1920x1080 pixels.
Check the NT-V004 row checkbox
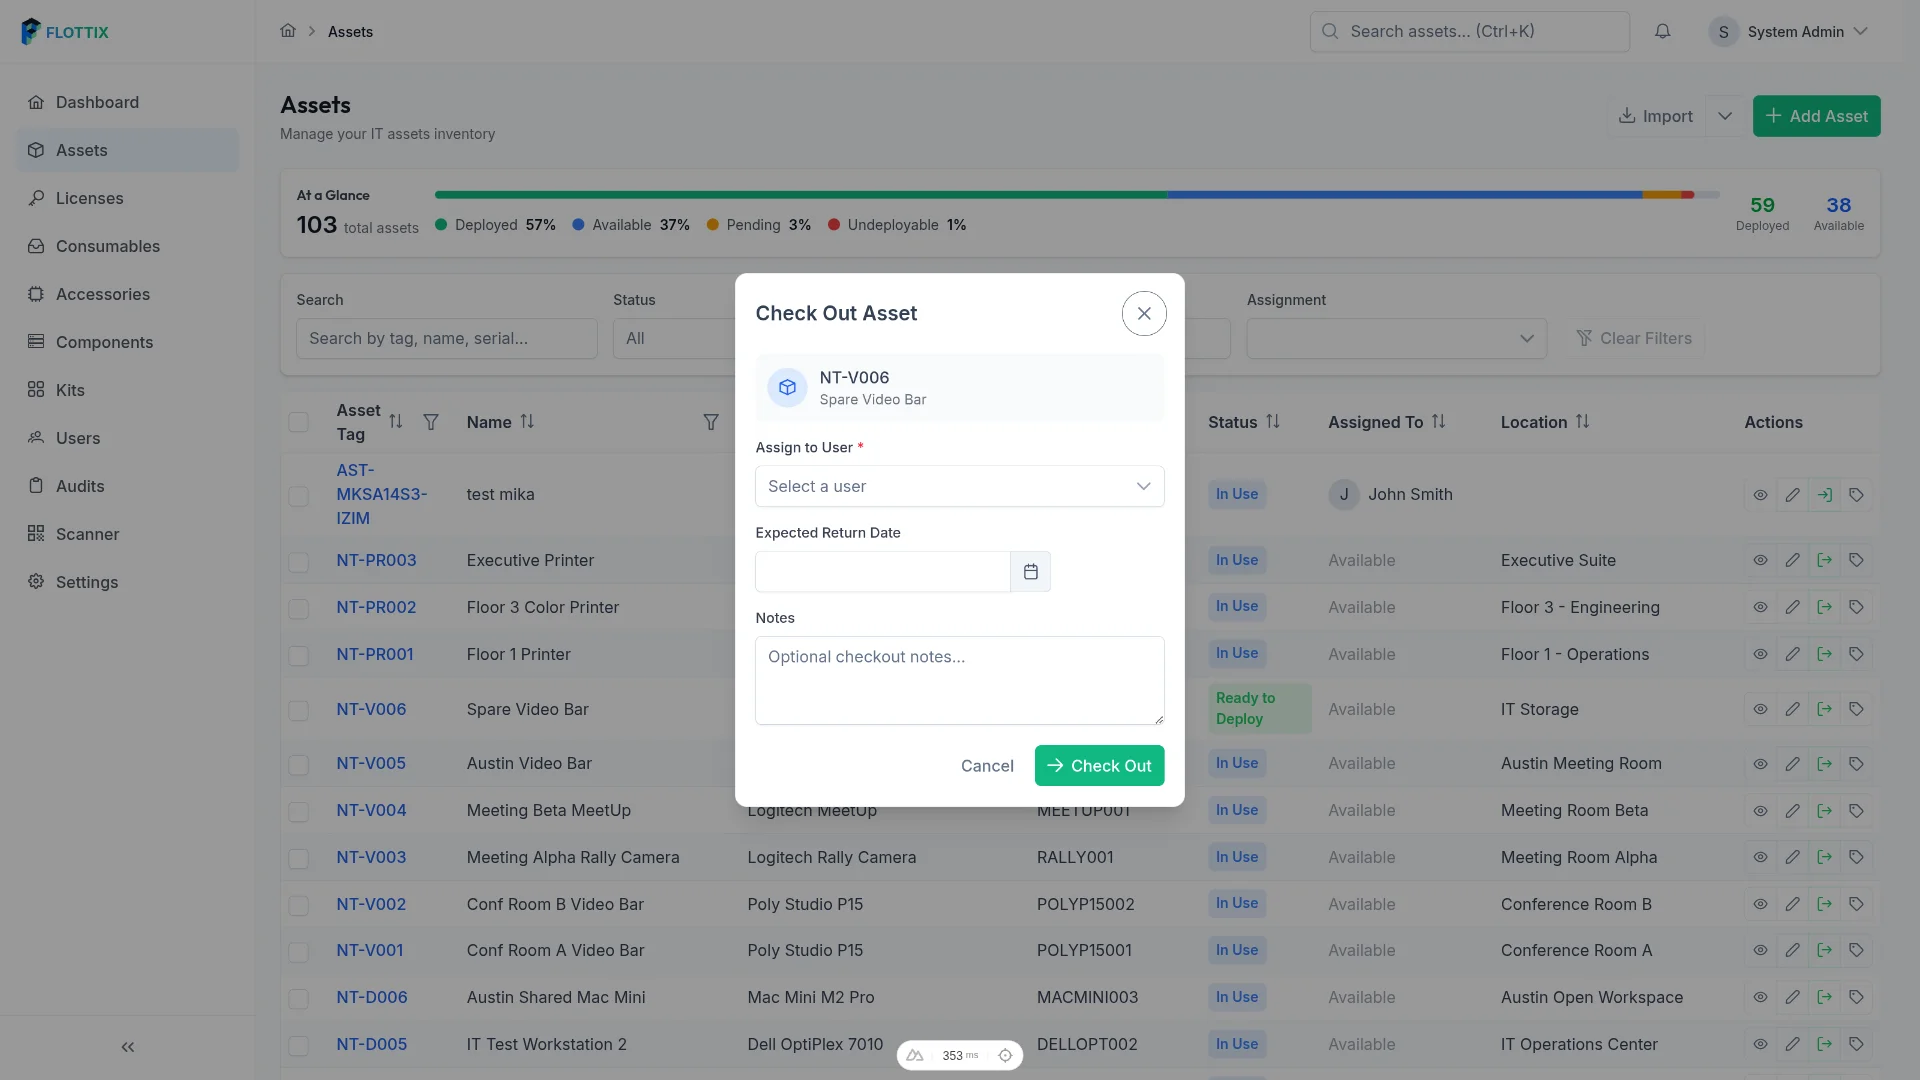[298, 812]
